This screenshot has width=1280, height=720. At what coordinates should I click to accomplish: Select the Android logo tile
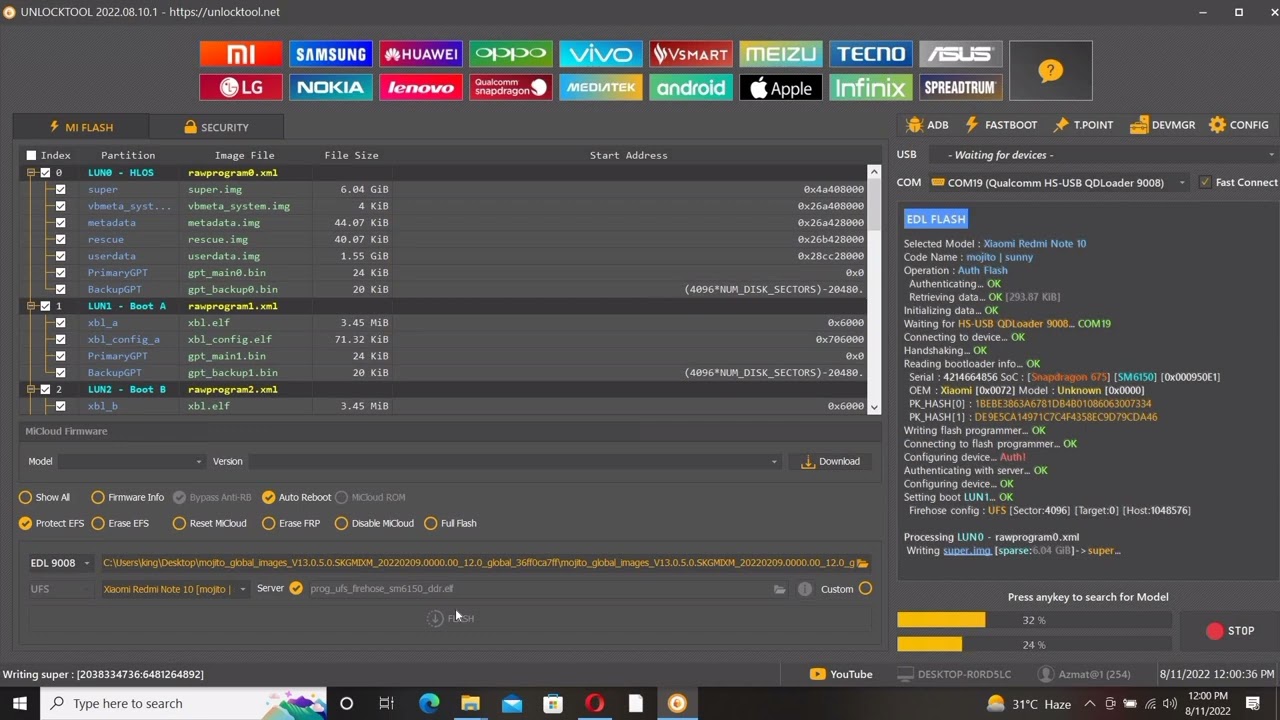pyautogui.click(x=691, y=88)
